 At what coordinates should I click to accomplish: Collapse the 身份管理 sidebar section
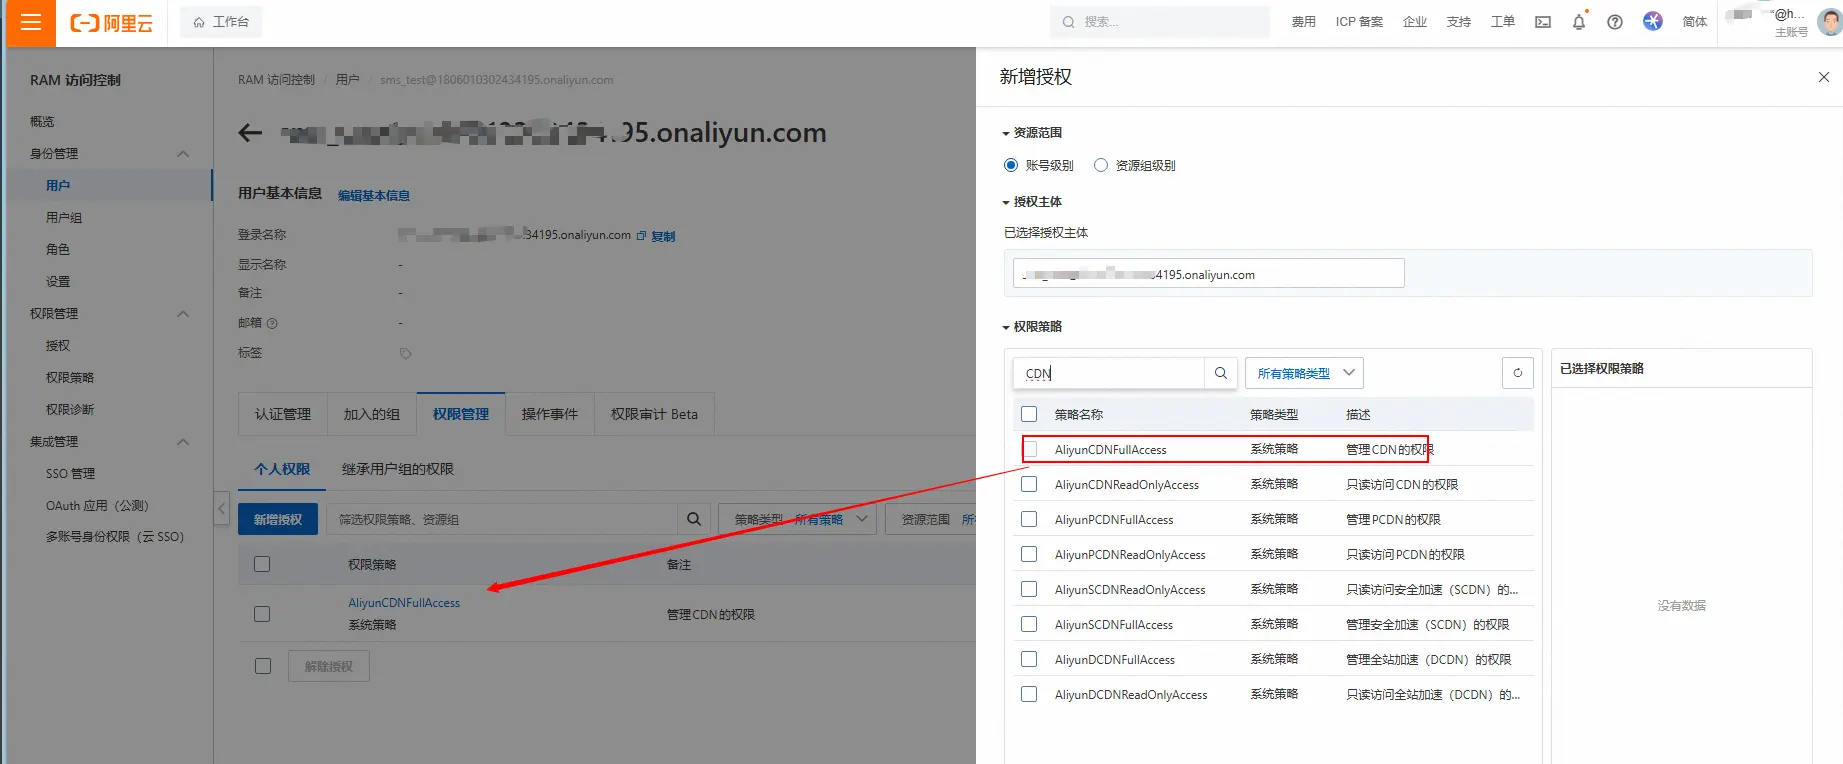[183, 154]
